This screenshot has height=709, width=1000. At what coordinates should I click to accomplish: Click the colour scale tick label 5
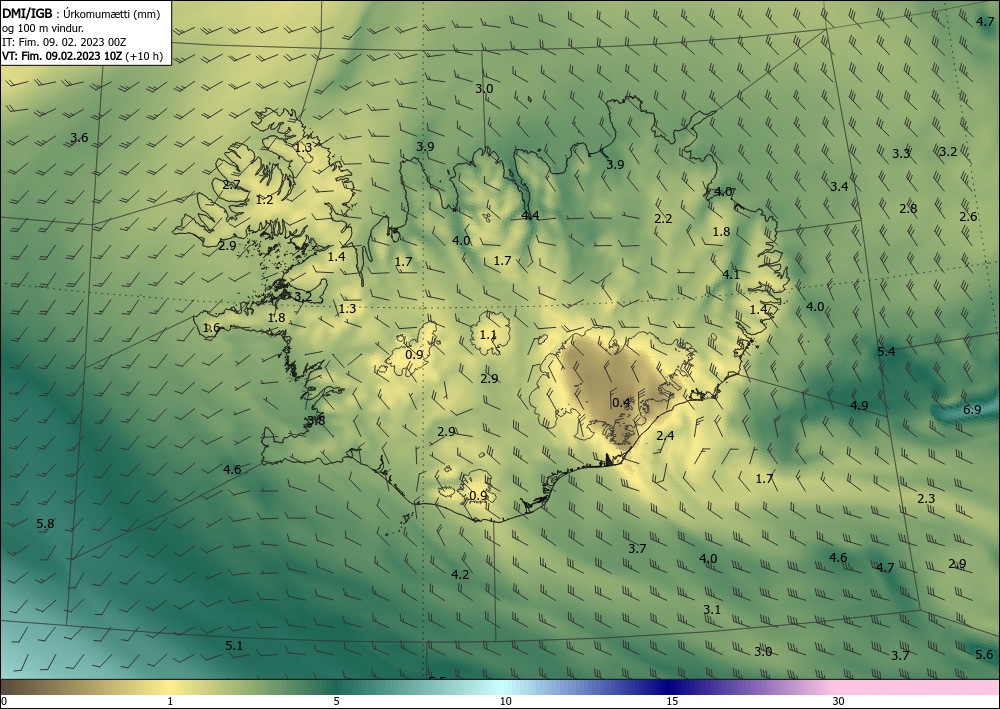point(336,702)
